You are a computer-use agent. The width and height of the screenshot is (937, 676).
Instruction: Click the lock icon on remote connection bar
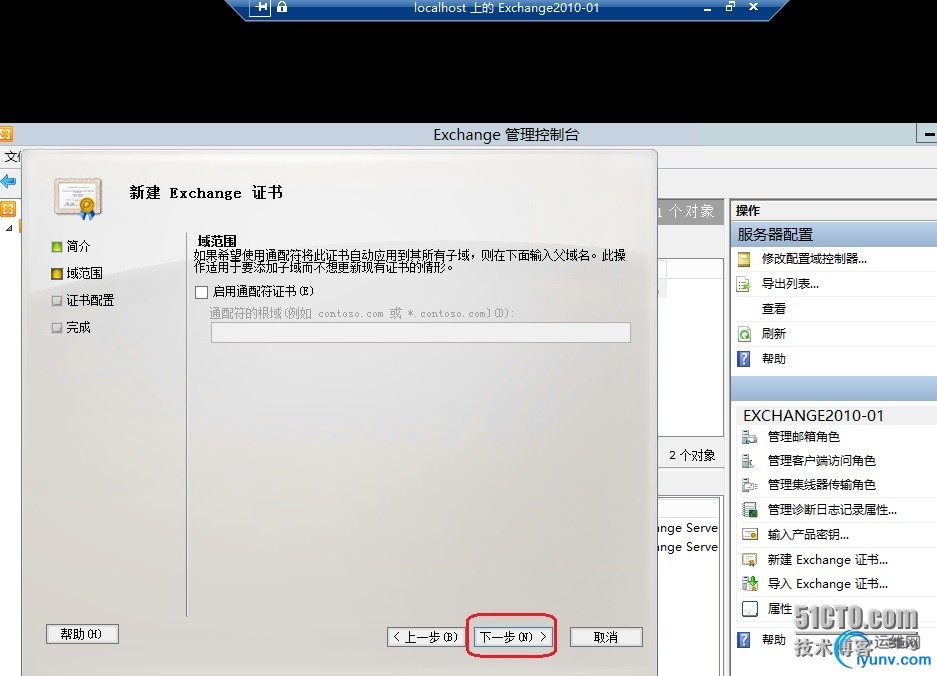[x=282, y=7]
